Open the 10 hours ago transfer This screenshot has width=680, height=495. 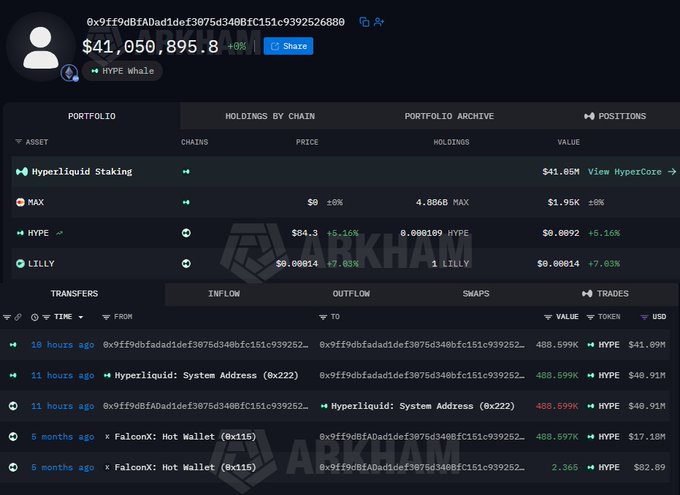[x=62, y=345]
